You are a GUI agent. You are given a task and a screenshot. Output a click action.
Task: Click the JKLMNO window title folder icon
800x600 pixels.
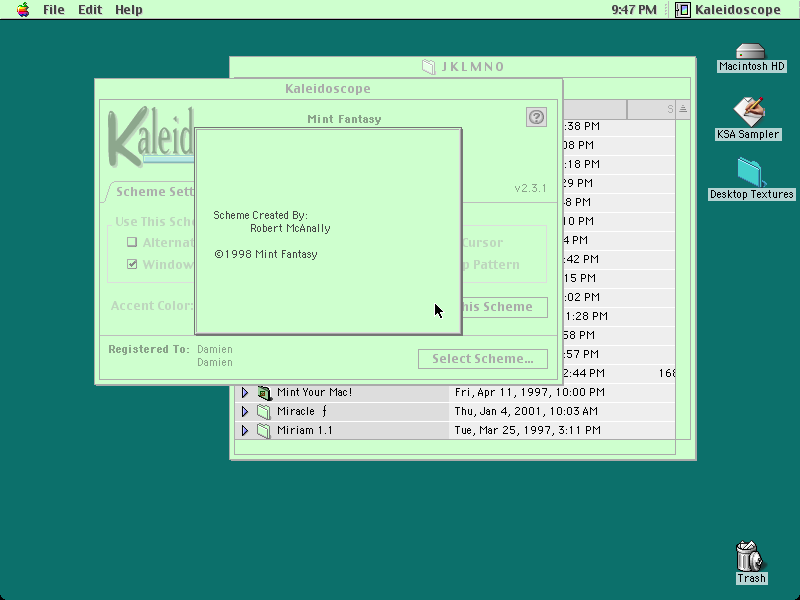point(429,67)
